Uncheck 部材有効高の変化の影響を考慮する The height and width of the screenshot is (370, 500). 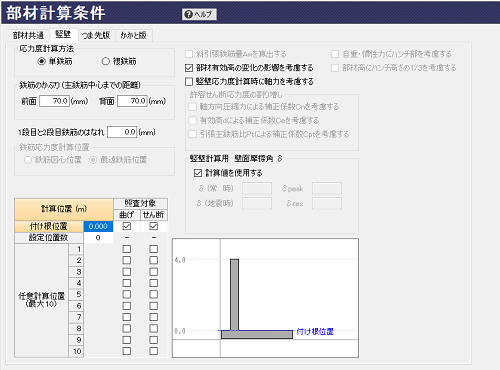pos(189,68)
